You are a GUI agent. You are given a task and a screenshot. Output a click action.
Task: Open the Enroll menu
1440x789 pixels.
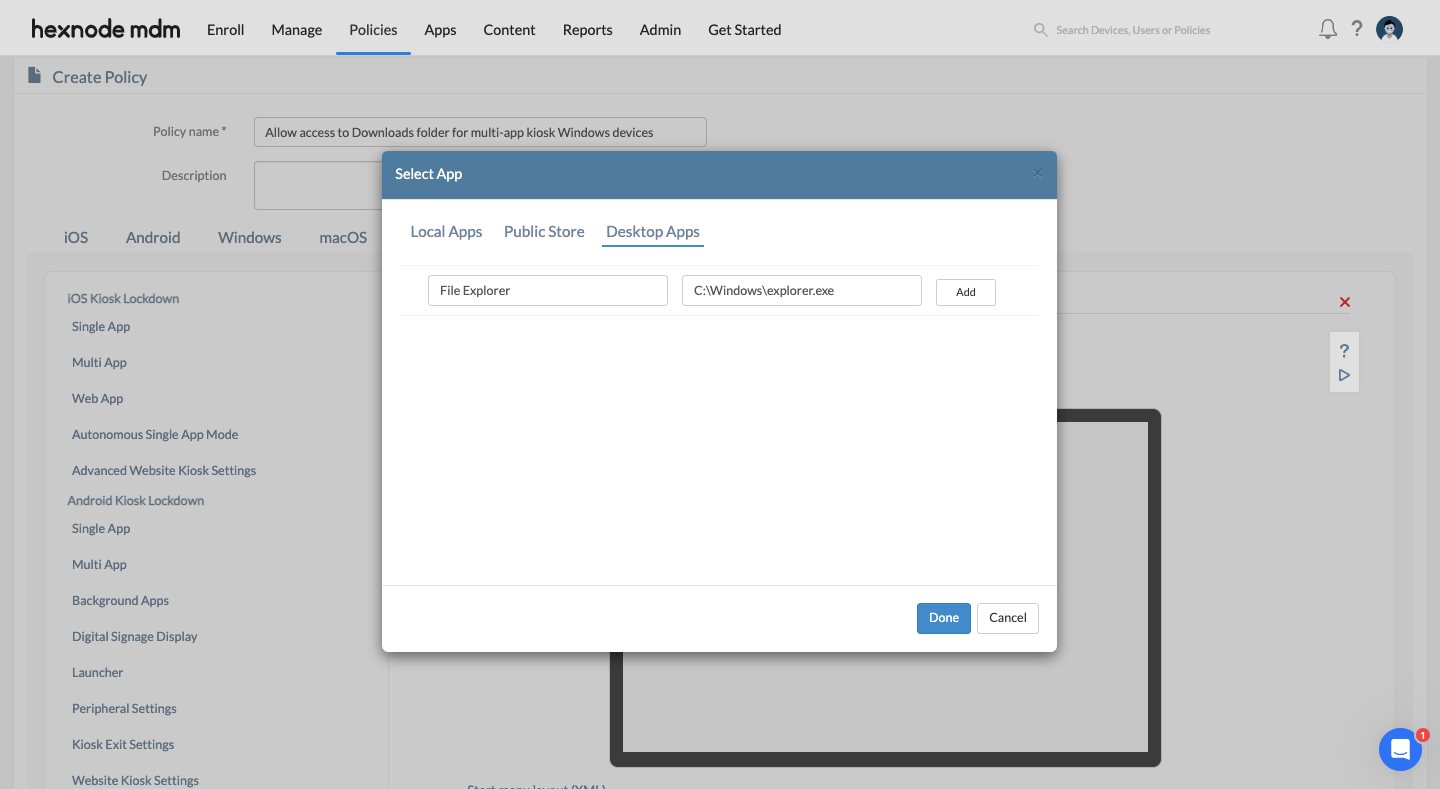coord(226,30)
